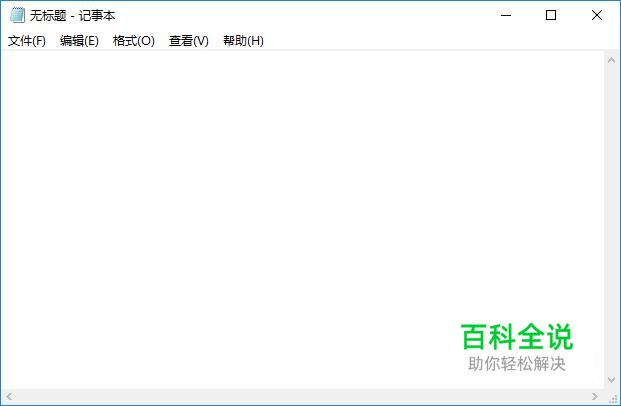The width and height of the screenshot is (621, 406).
Task: Click the vertical scrollbar down arrow
Action: coord(611,380)
